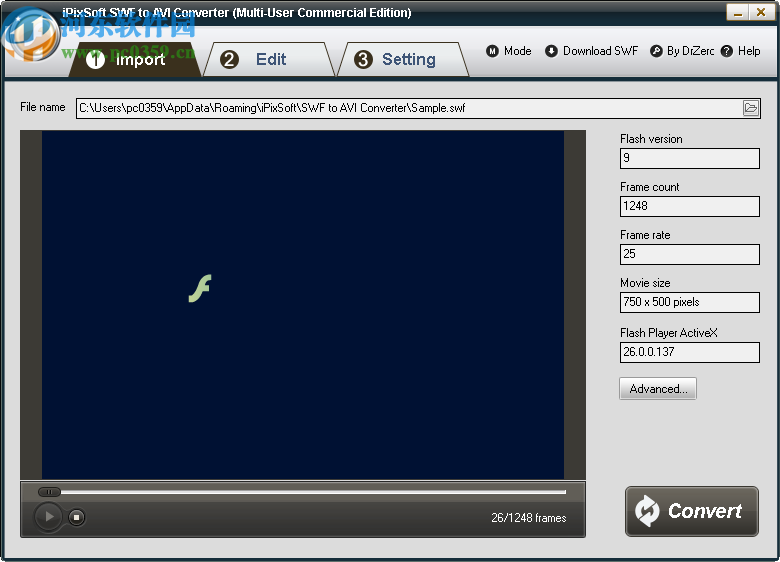Image resolution: width=780 pixels, height=562 pixels.
Task: Open the By DzZerc key icon
Action: pos(656,51)
